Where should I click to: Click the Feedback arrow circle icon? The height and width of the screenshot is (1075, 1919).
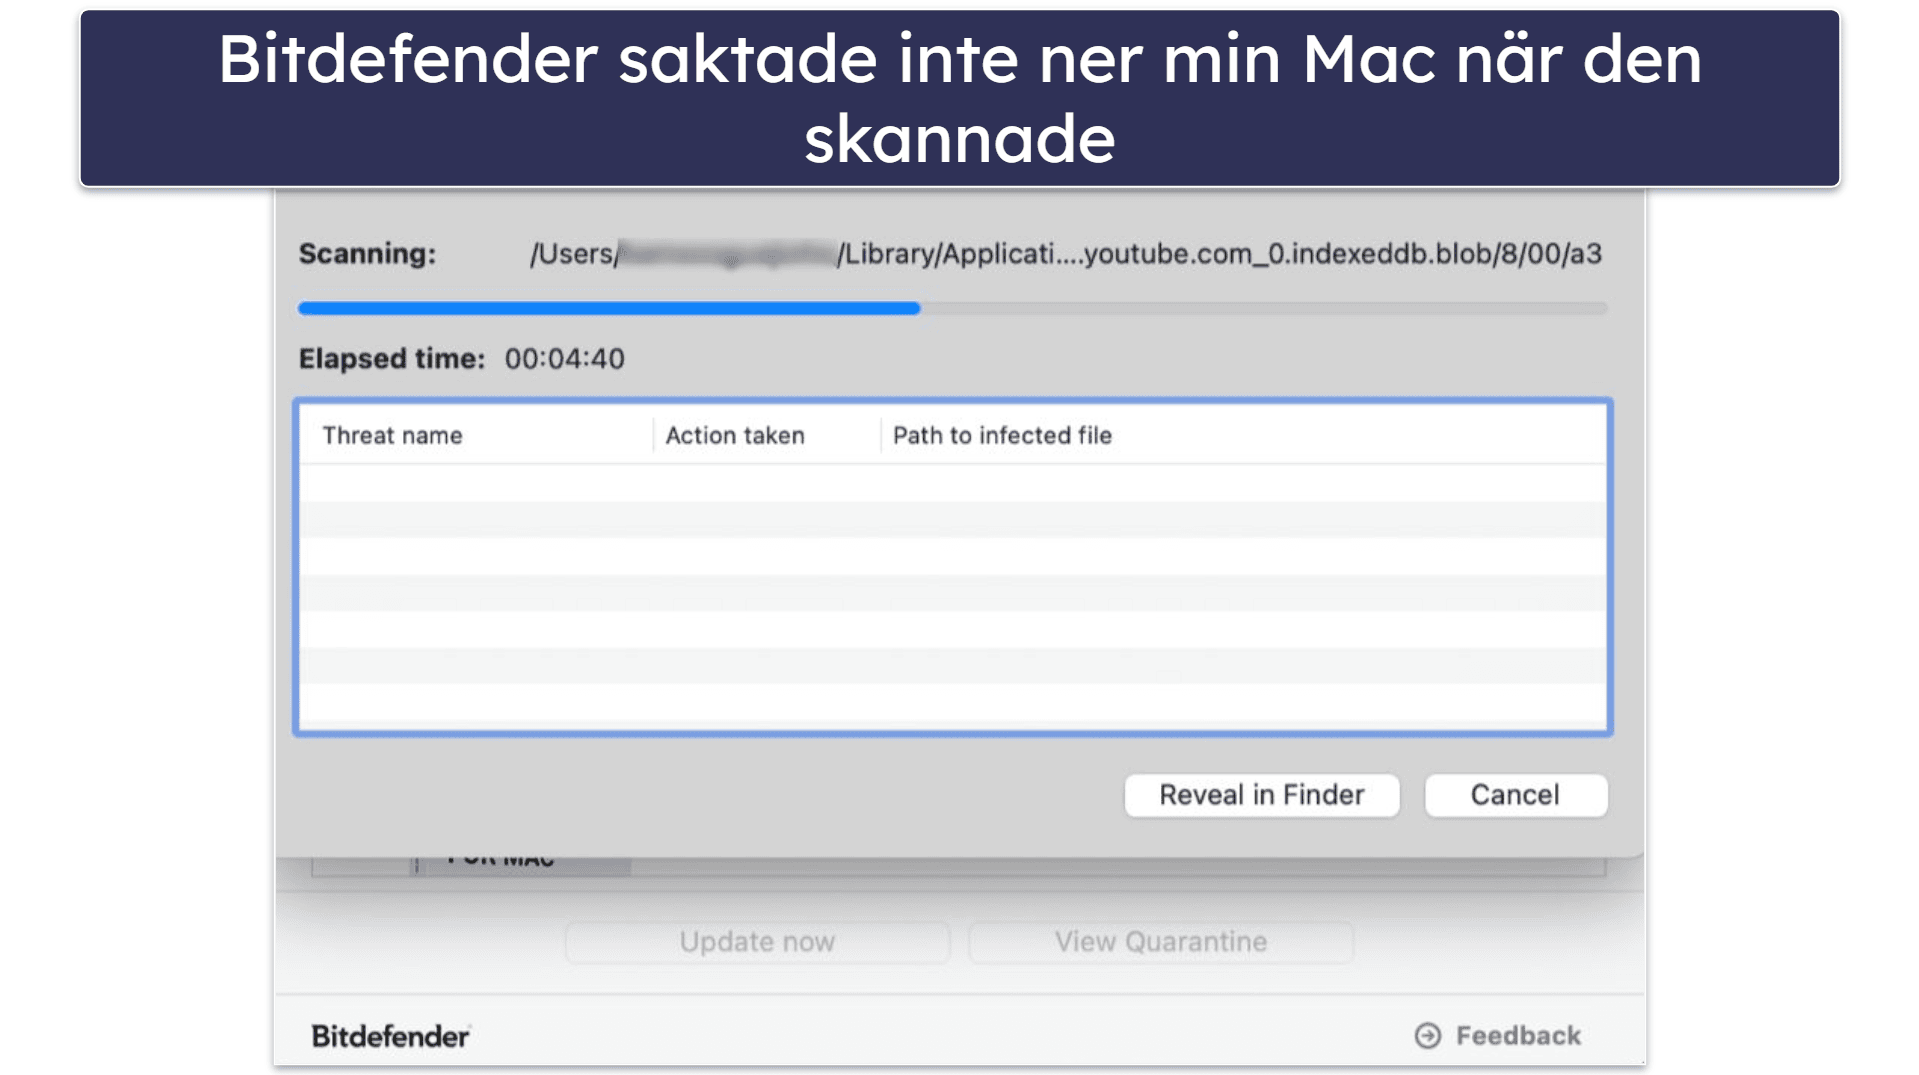pos(1427,1036)
